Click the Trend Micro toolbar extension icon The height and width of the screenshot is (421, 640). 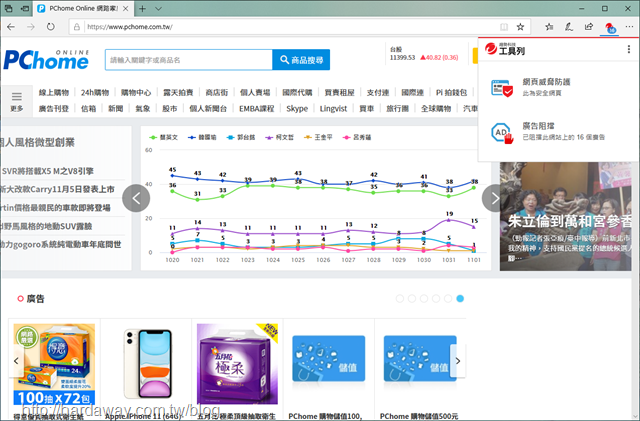[610, 28]
